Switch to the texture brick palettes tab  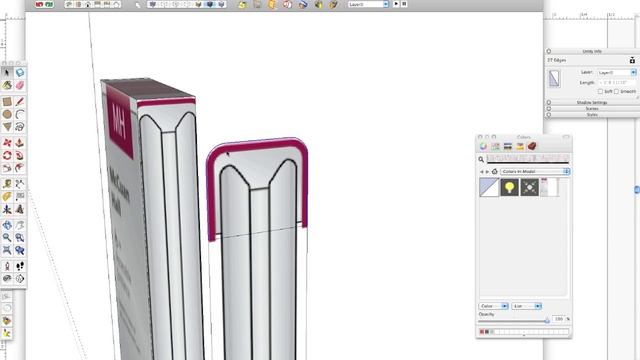(532, 147)
